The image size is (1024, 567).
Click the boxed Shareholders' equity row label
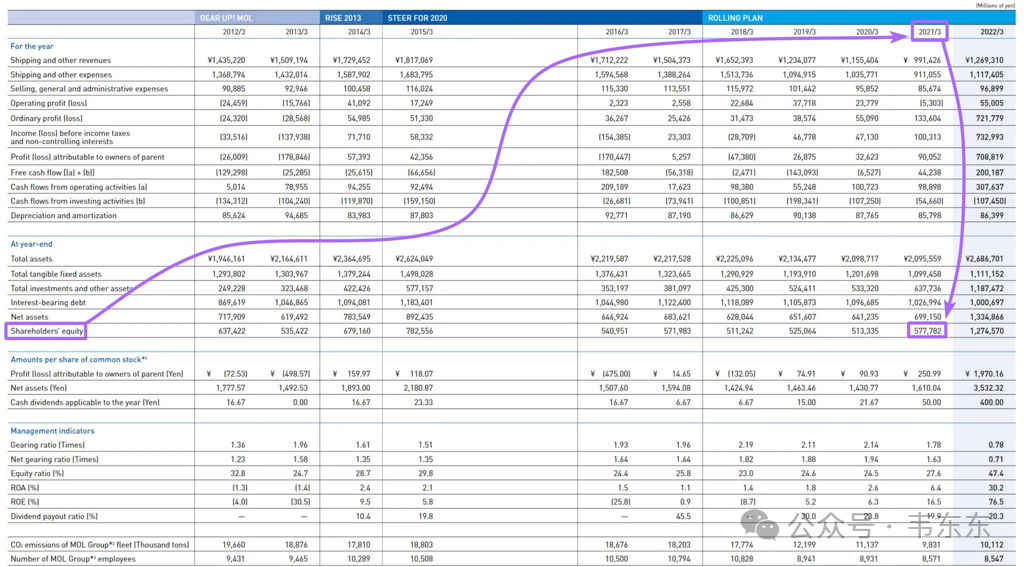pos(46,331)
